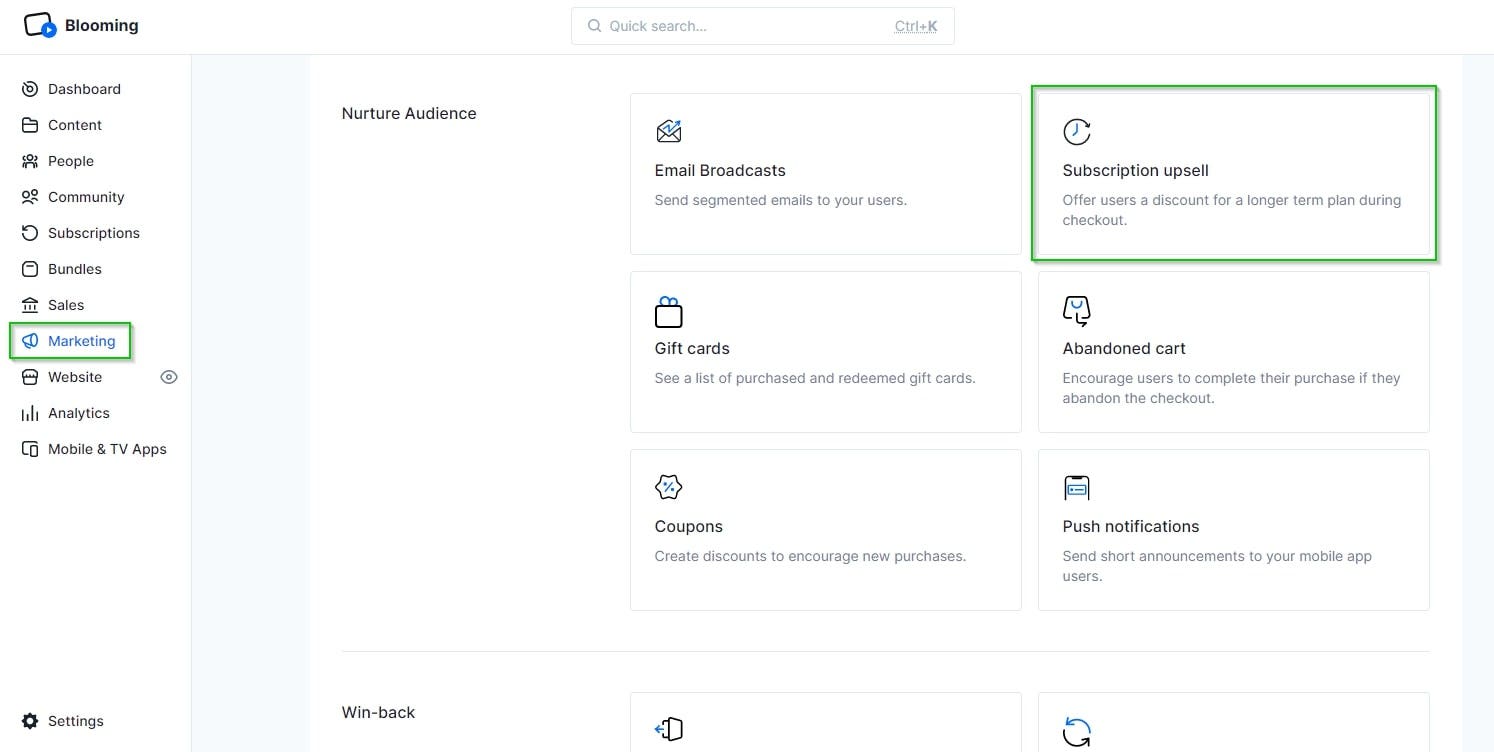Screen dimensions: 1494x752
Task: Open Email Broadcasts title link
Action: coord(720,170)
